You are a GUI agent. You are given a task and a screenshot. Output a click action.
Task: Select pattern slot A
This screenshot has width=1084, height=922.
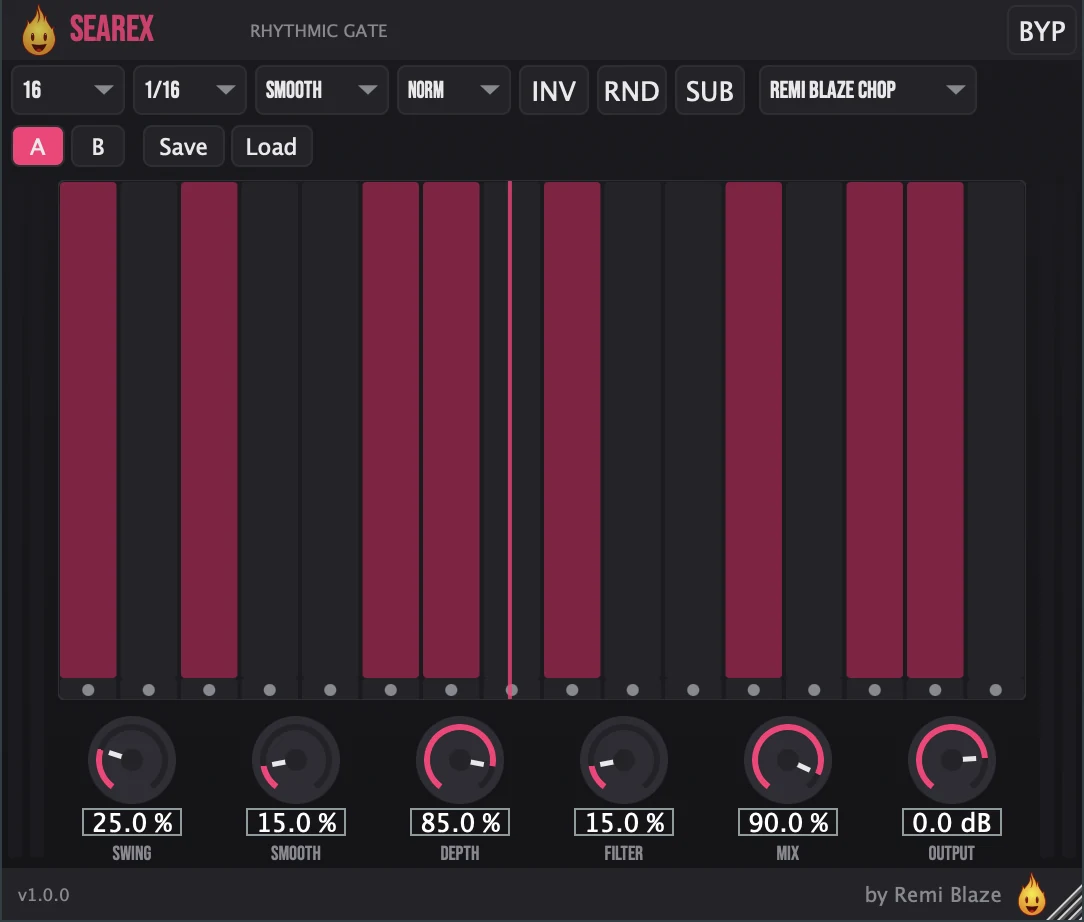point(38,147)
